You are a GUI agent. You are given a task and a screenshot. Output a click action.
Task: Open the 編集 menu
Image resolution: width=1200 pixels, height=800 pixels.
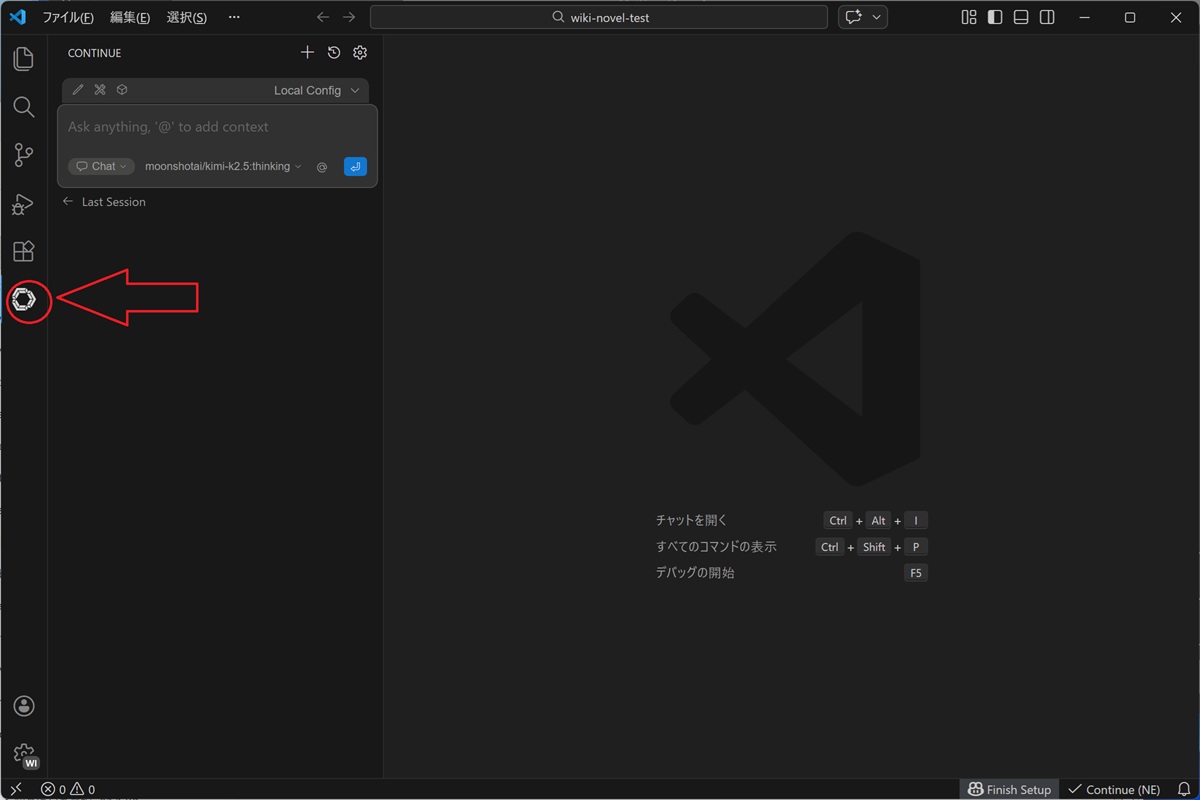(x=130, y=18)
